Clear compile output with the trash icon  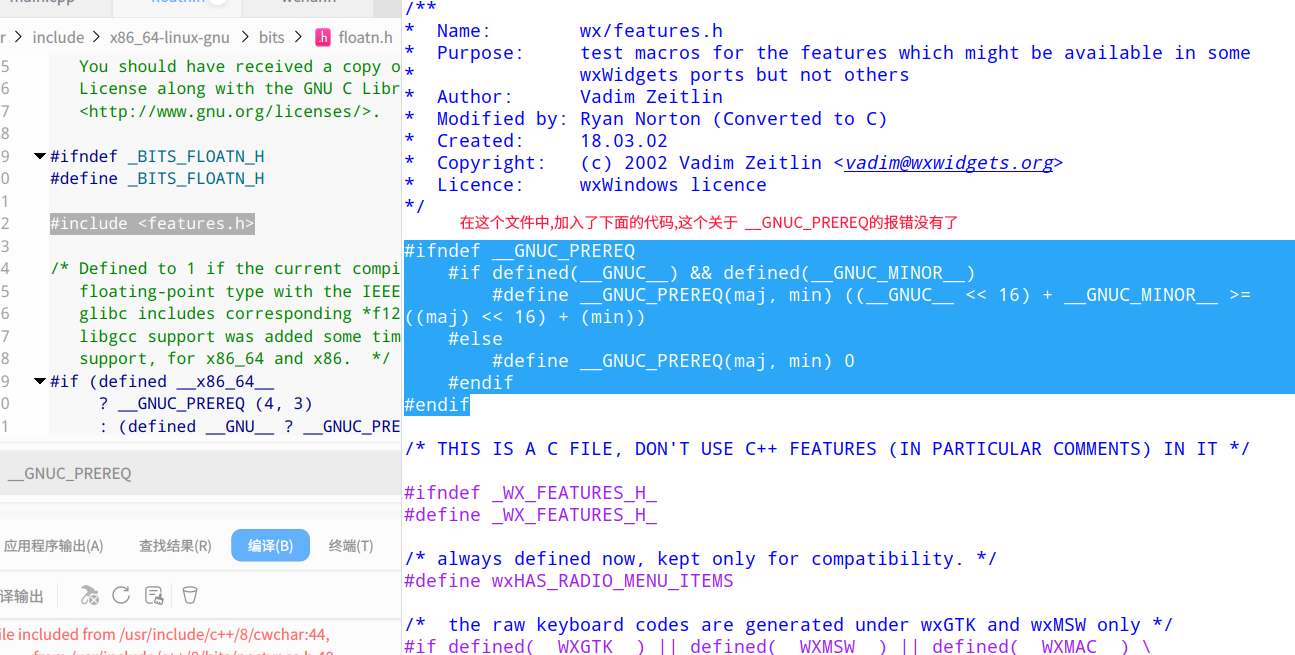coord(189,595)
